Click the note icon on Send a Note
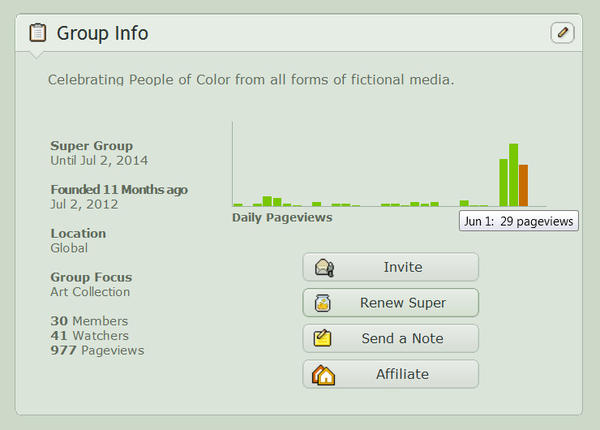The height and width of the screenshot is (430, 600). click(x=324, y=339)
